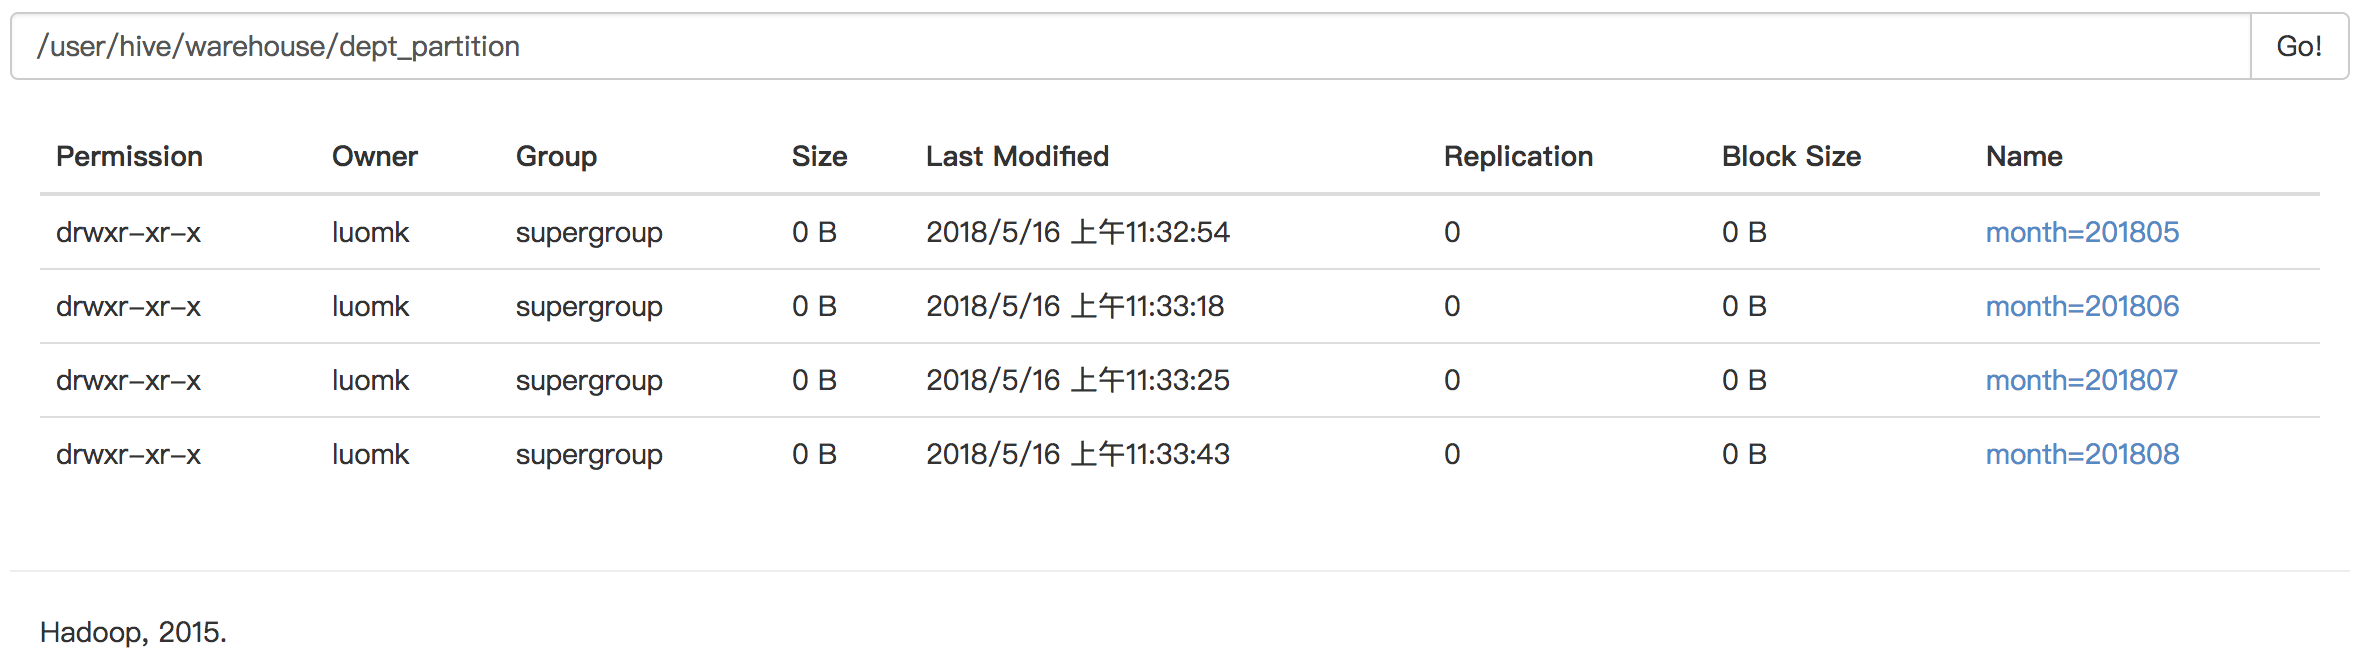Click the Owner column header

pos(374,156)
